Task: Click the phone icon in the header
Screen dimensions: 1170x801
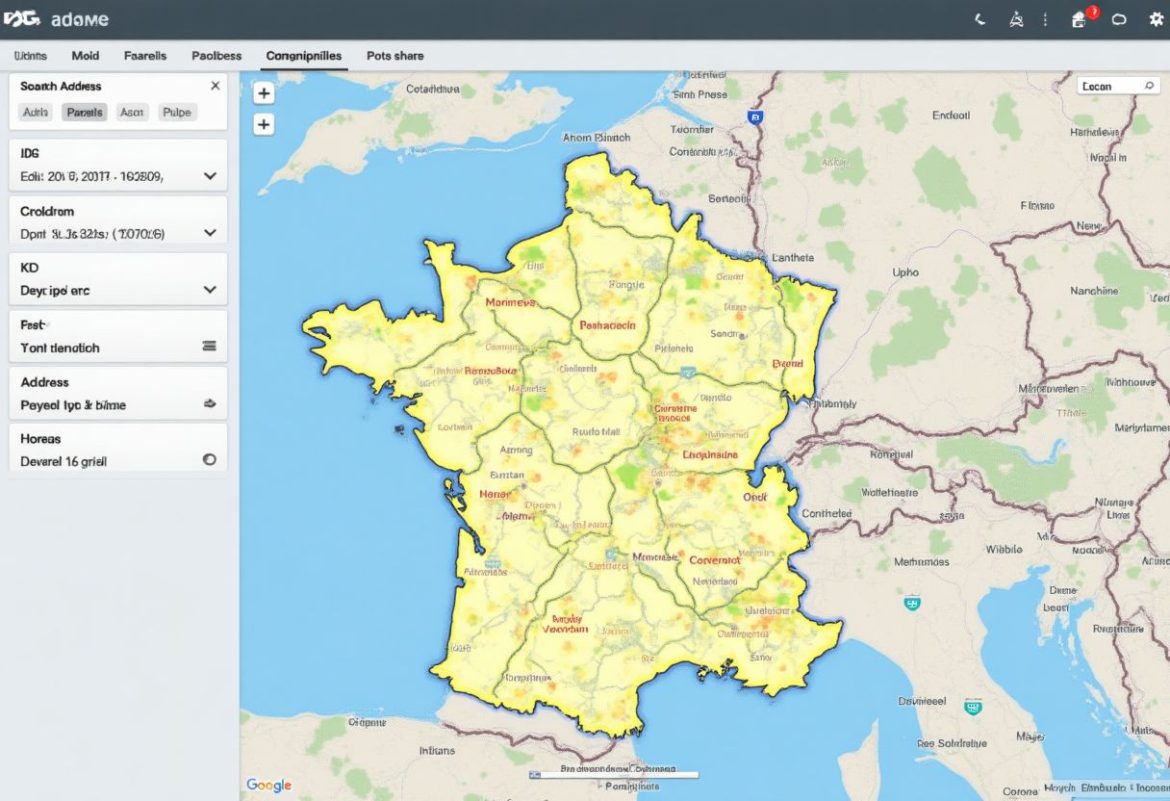Action: (x=980, y=19)
